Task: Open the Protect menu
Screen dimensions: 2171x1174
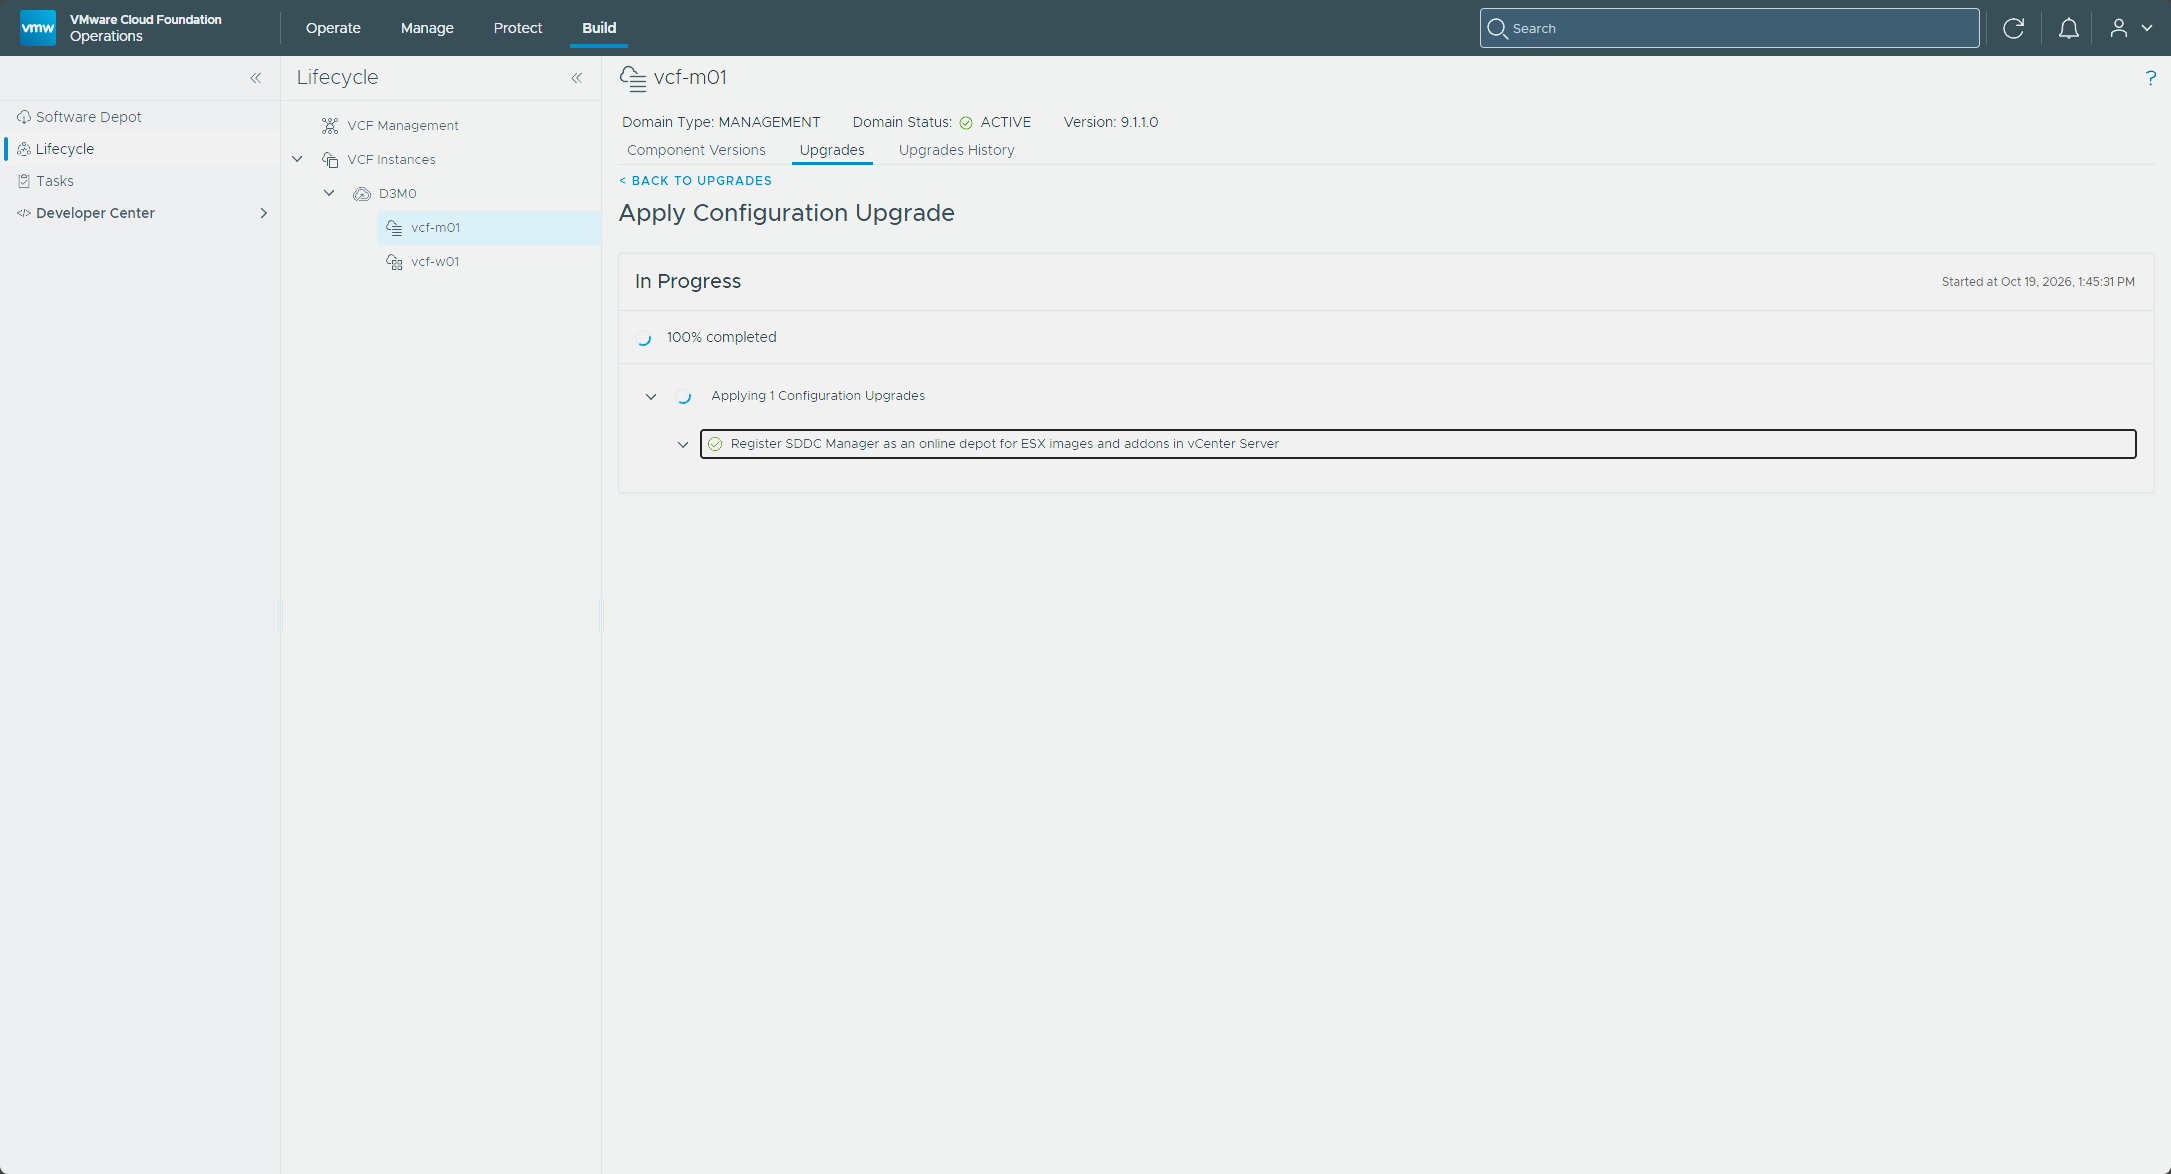Action: [x=518, y=28]
